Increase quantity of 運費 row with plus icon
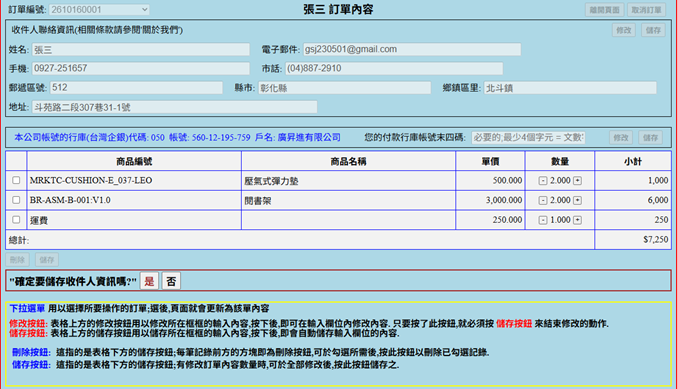678x389 pixels. (x=577, y=220)
